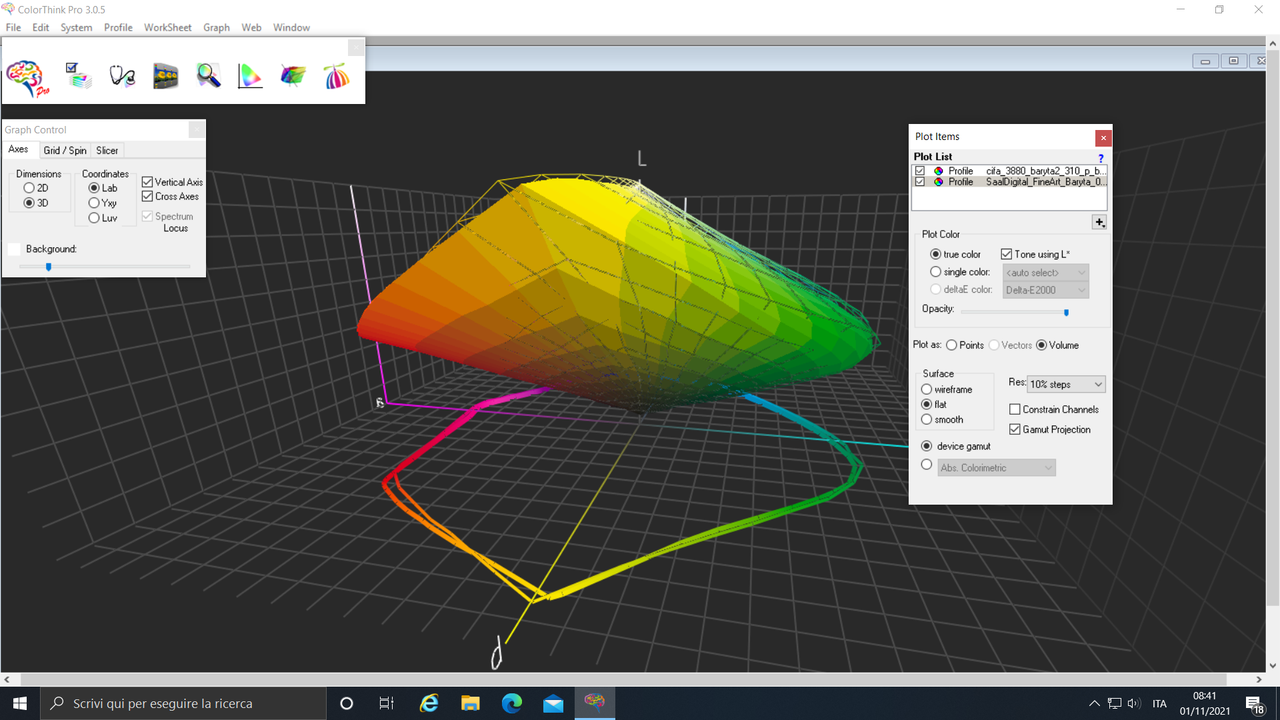The width and height of the screenshot is (1280, 720).
Task: Open the File menu
Action: tap(13, 27)
